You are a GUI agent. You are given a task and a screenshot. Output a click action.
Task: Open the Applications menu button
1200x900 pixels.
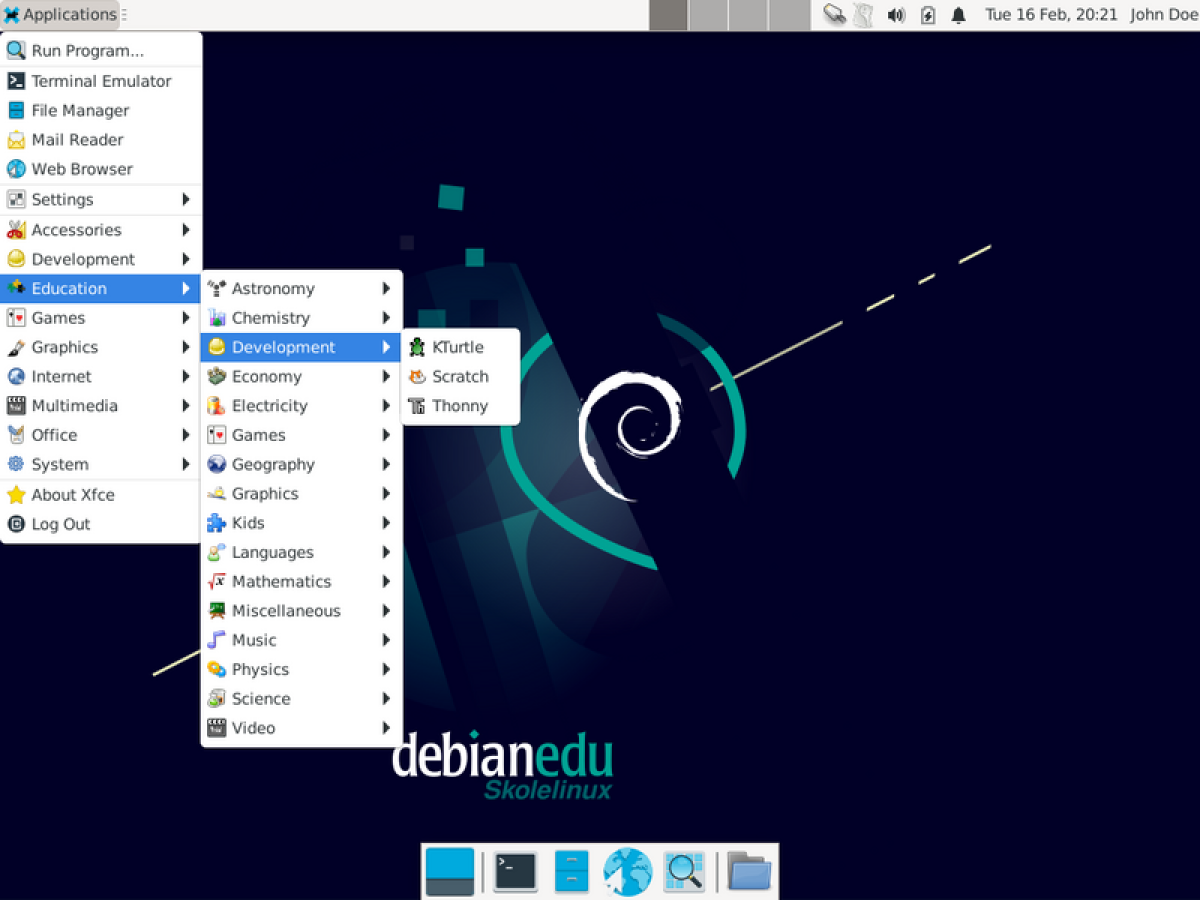pyautogui.click(x=60, y=15)
